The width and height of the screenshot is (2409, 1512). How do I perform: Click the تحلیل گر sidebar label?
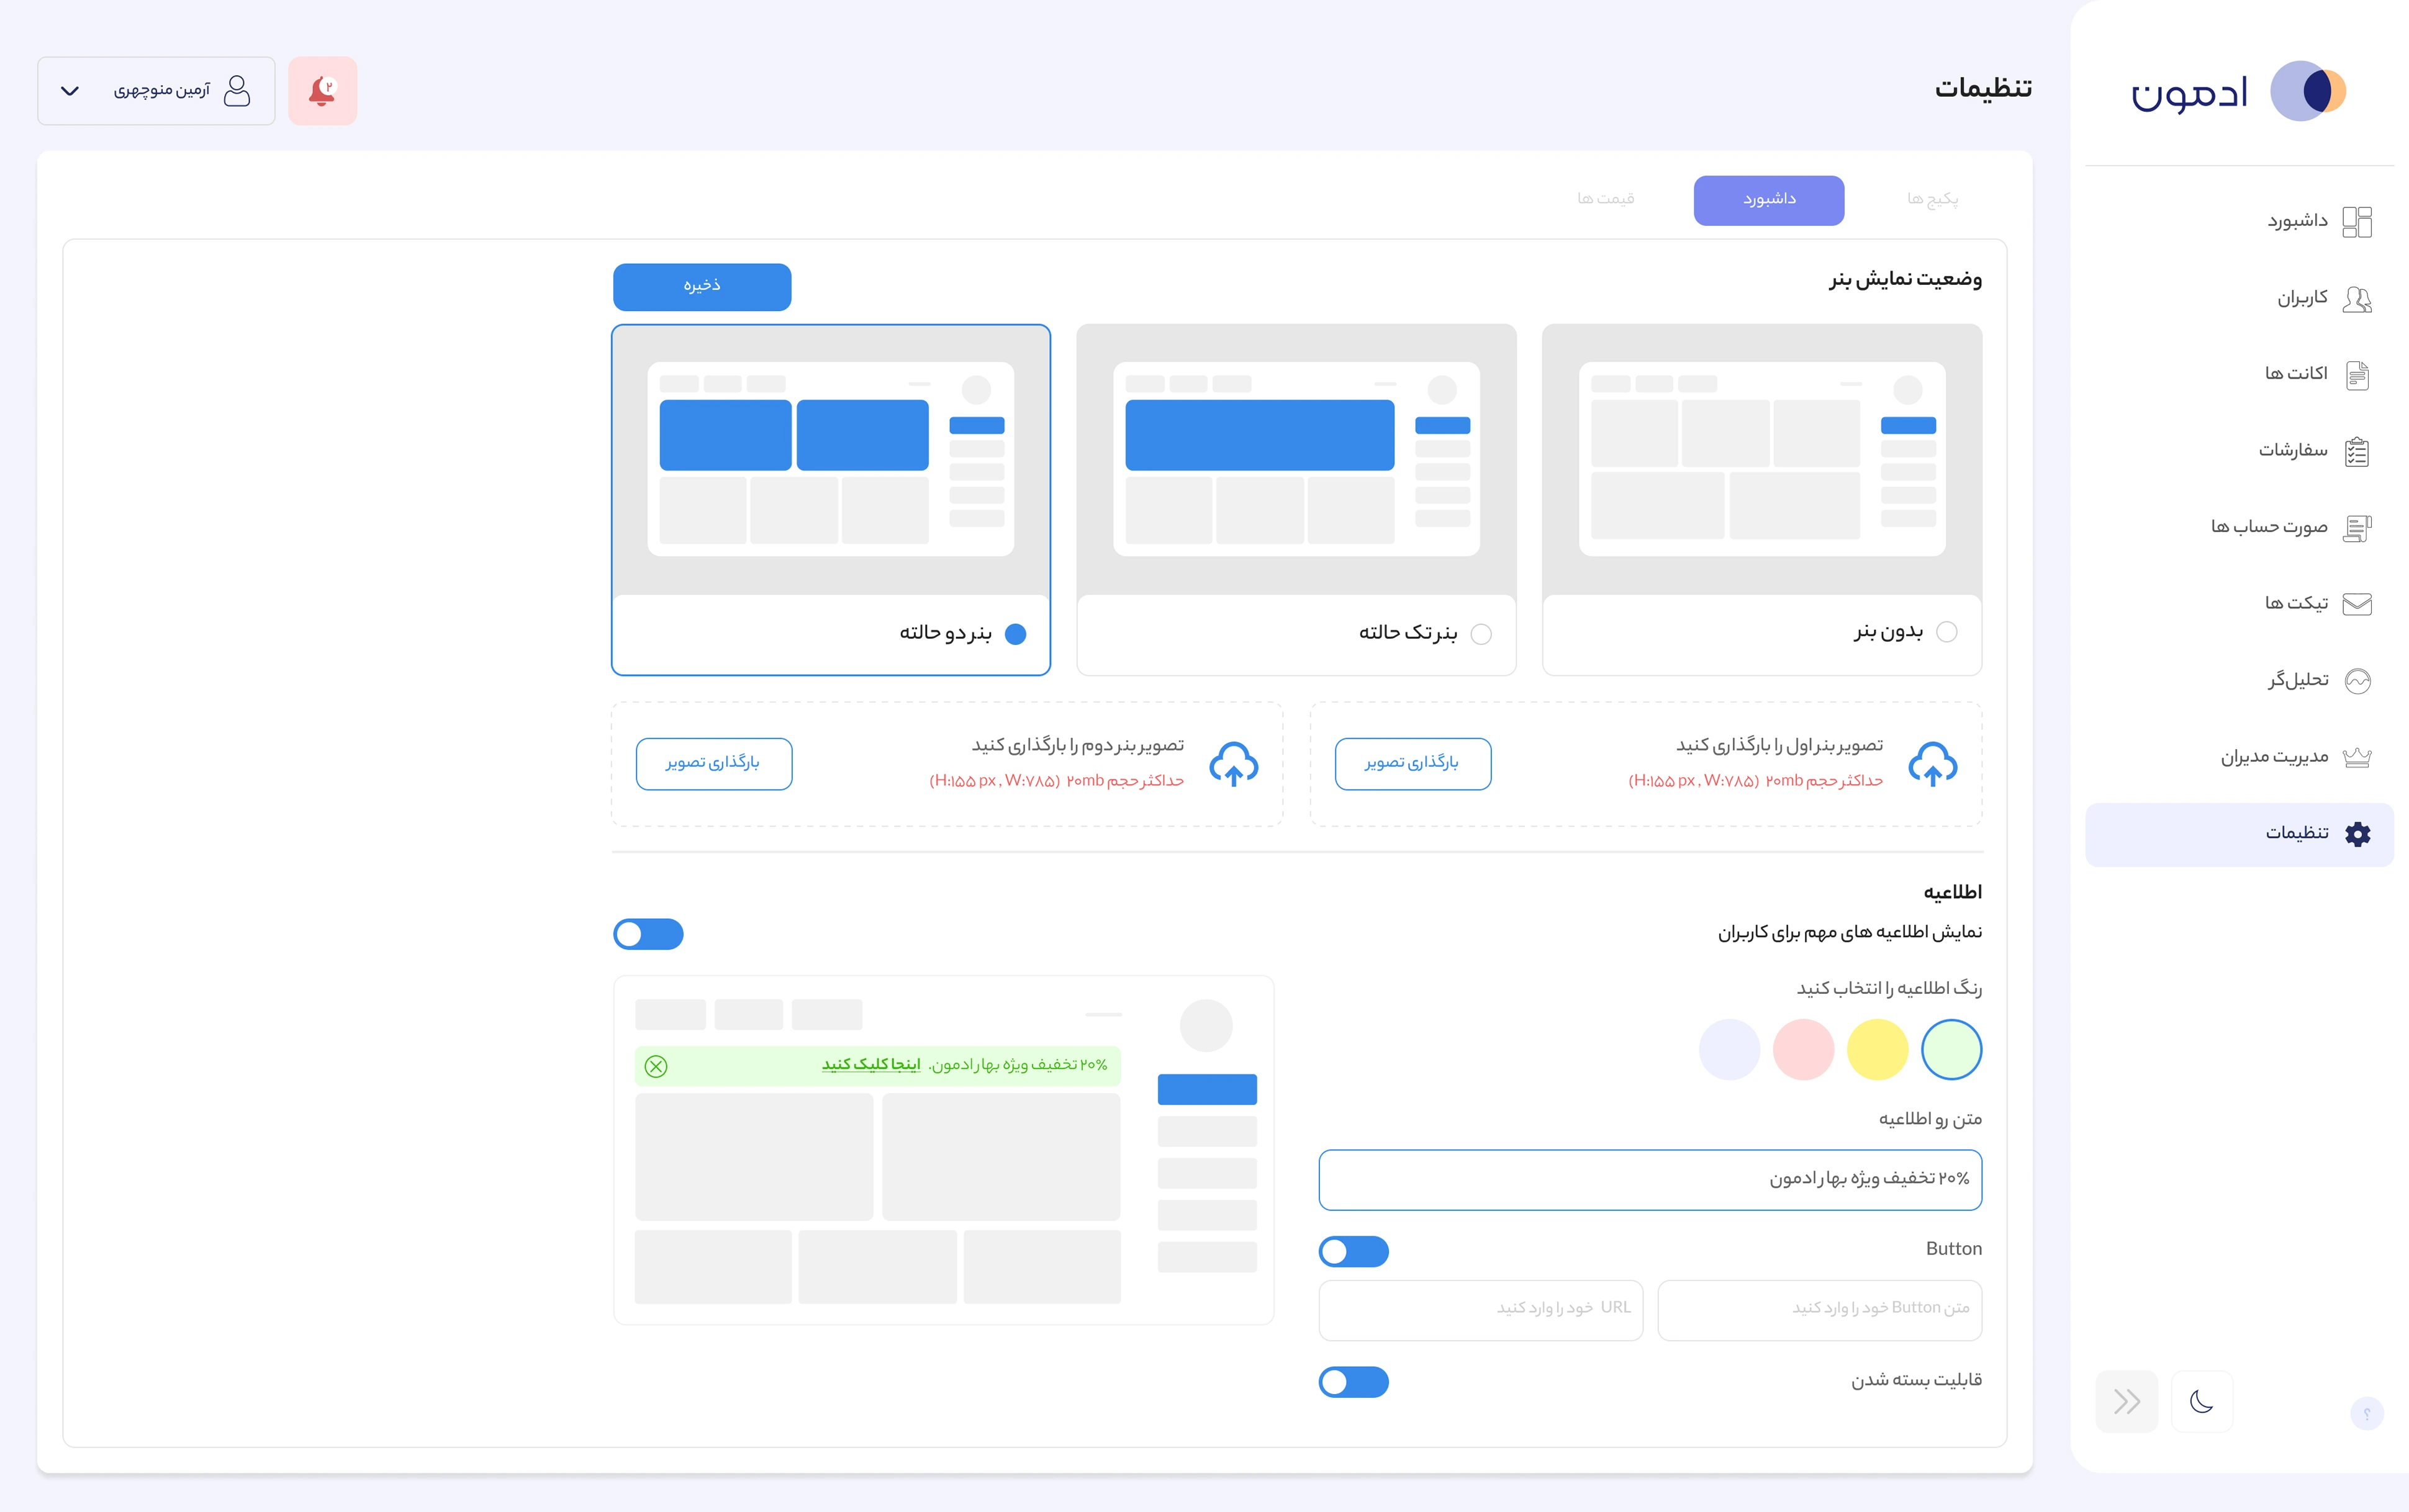pos(2297,681)
